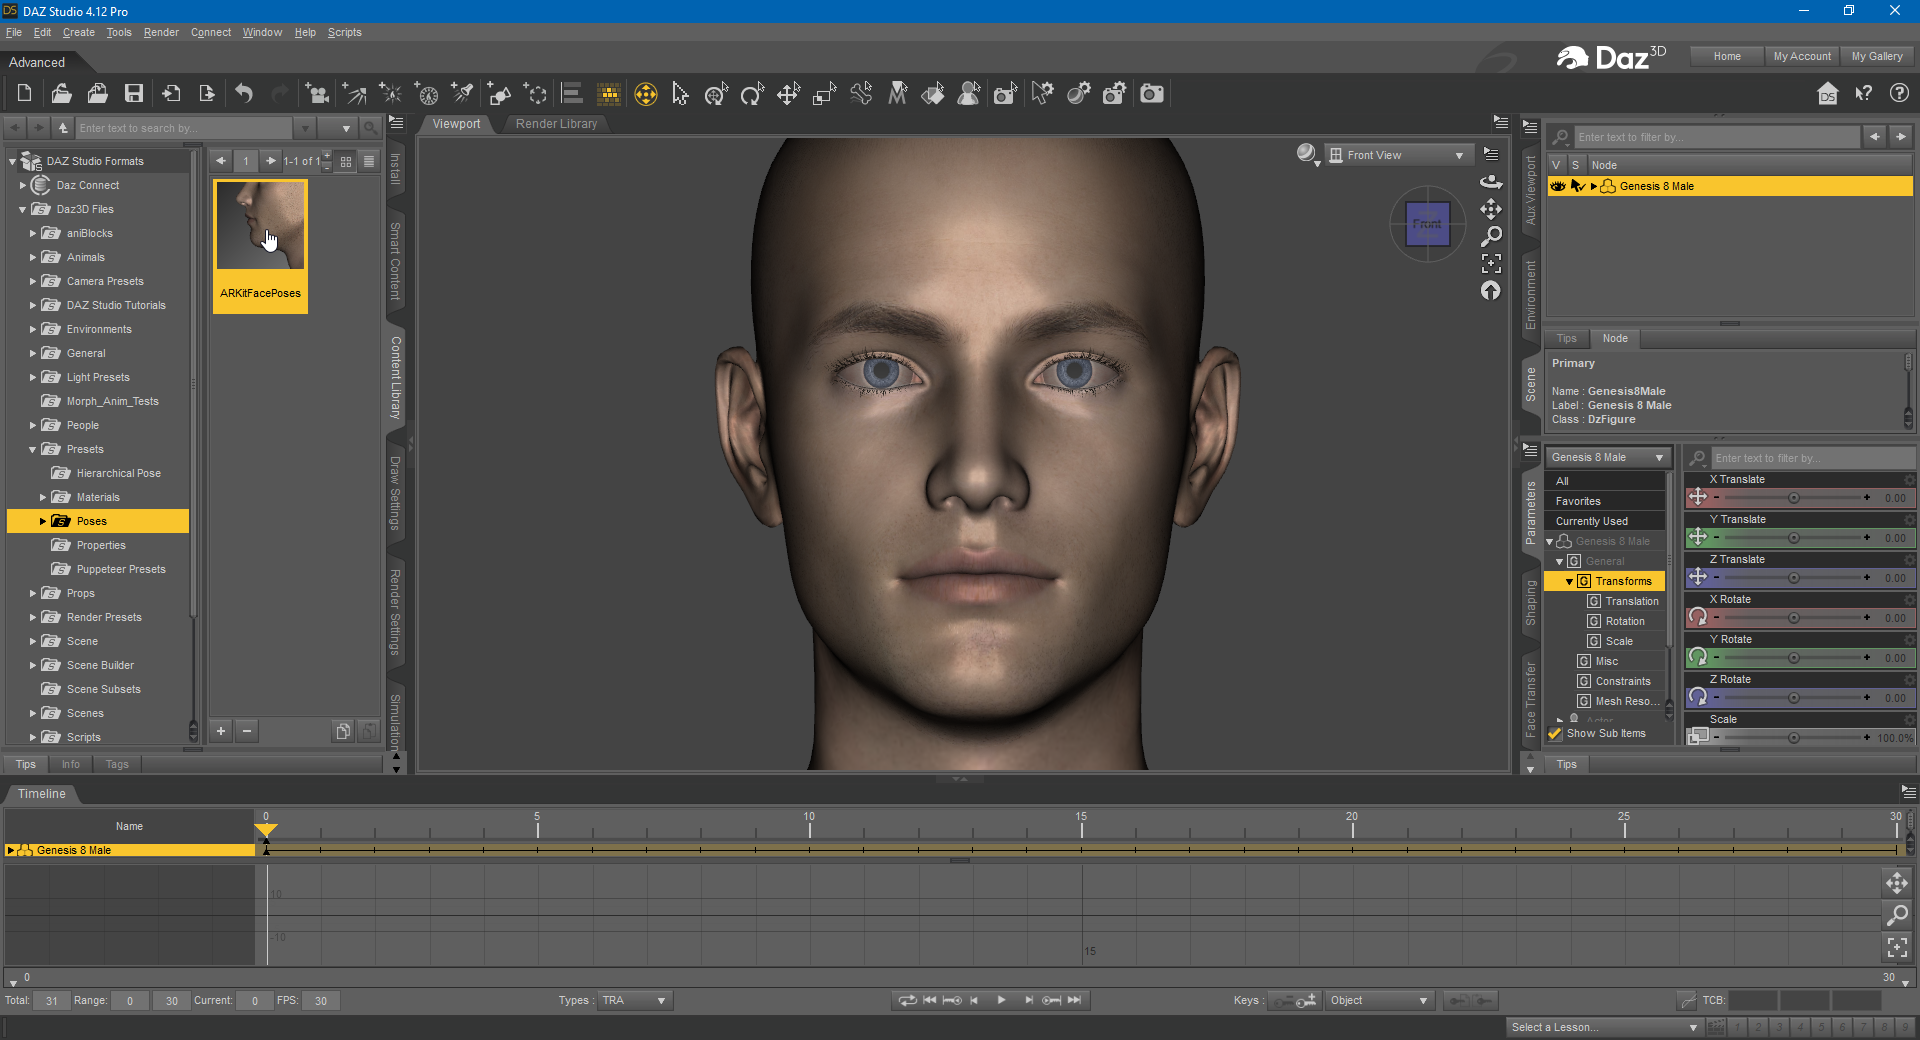Toggle visibility eye of Genesis 8 Male
The height and width of the screenshot is (1040, 1920).
coord(1558,186)
